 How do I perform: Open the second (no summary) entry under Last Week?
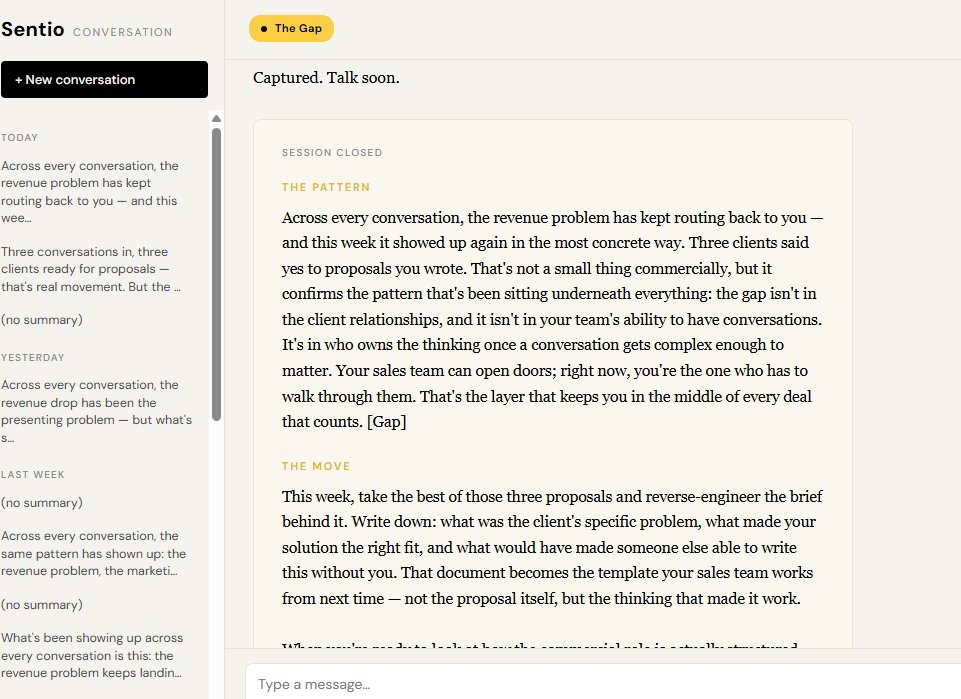(42, 605)
